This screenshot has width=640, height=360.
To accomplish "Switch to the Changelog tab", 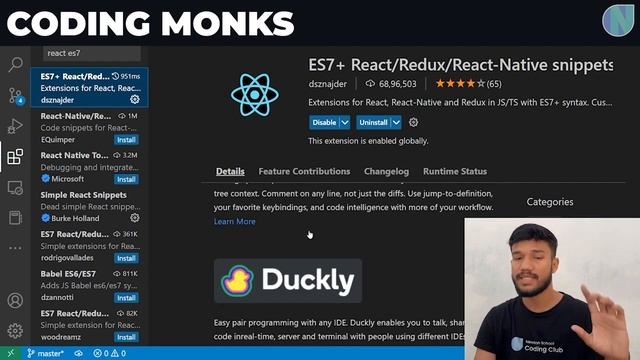I will tap(386, 171).
